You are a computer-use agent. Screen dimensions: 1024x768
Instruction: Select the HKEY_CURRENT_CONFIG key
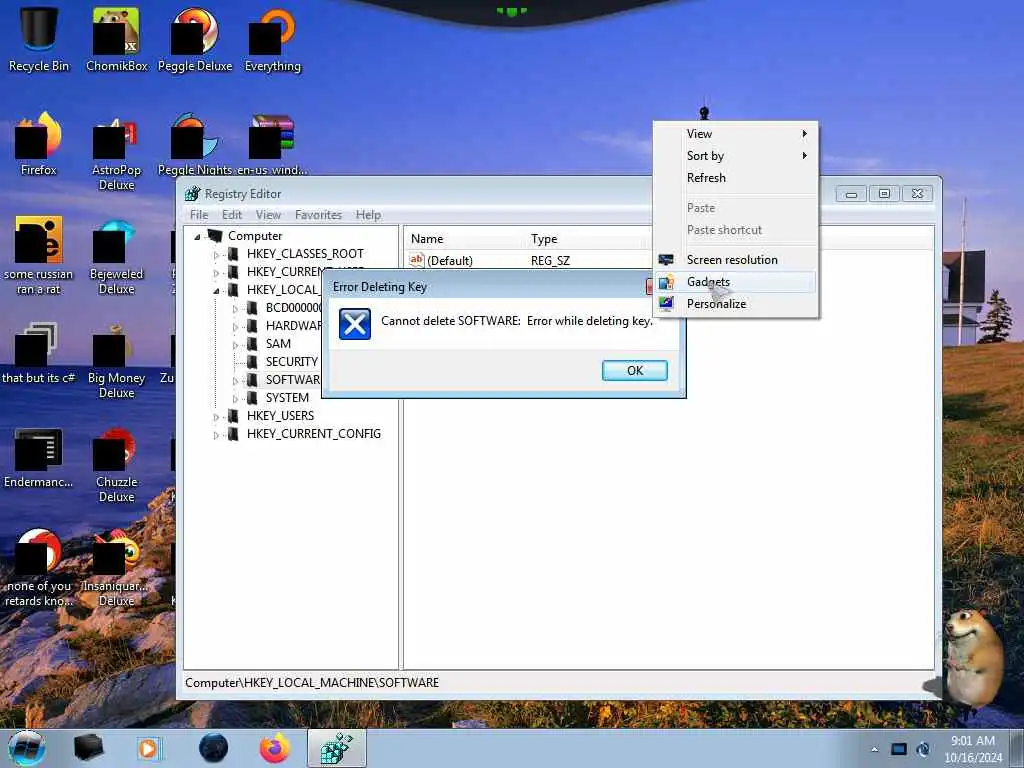click(x=313, y=434)
